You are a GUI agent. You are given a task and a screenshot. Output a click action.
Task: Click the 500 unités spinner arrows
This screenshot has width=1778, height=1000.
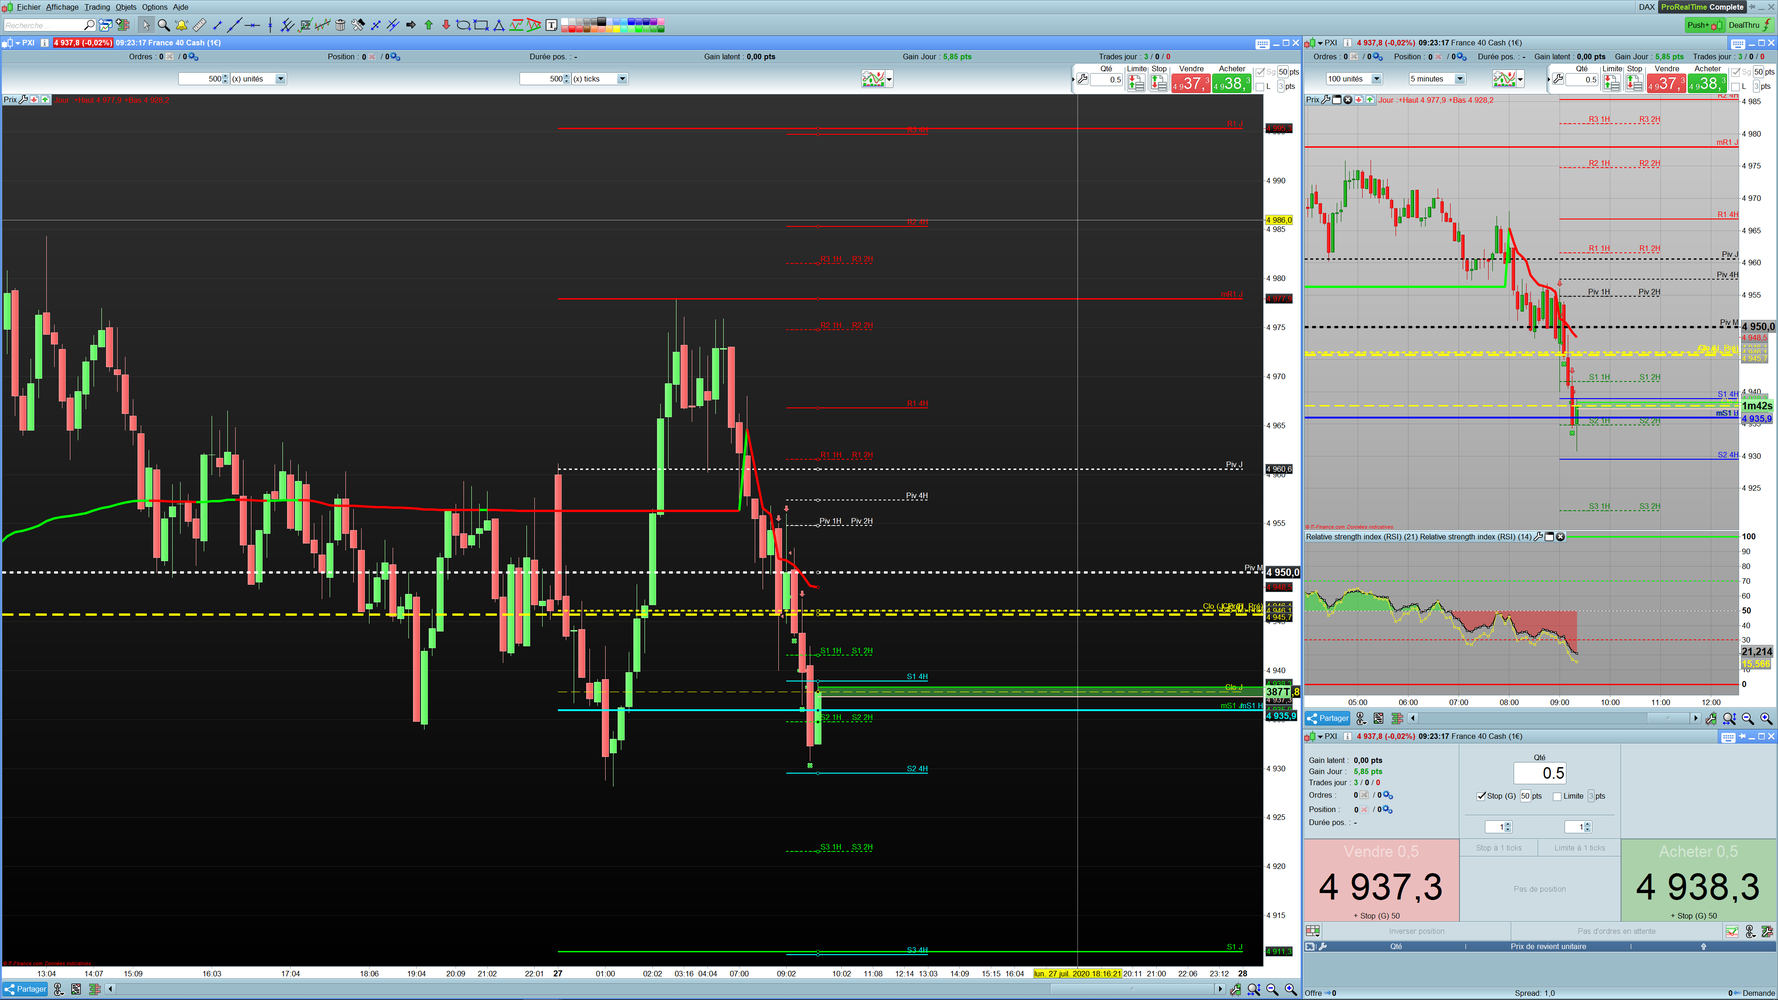(x=226, y=79)
